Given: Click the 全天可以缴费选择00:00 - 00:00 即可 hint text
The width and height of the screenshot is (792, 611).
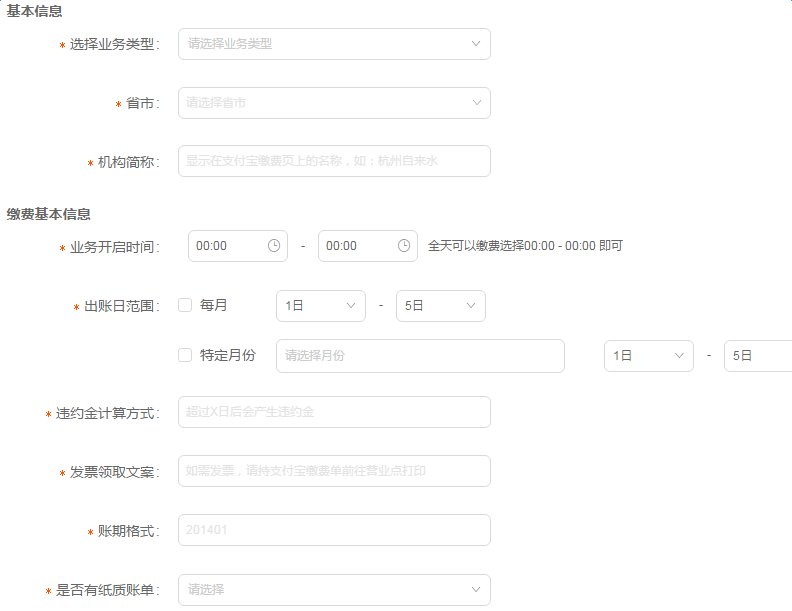Looking at the screenshot, I should (x=525, y=246).
